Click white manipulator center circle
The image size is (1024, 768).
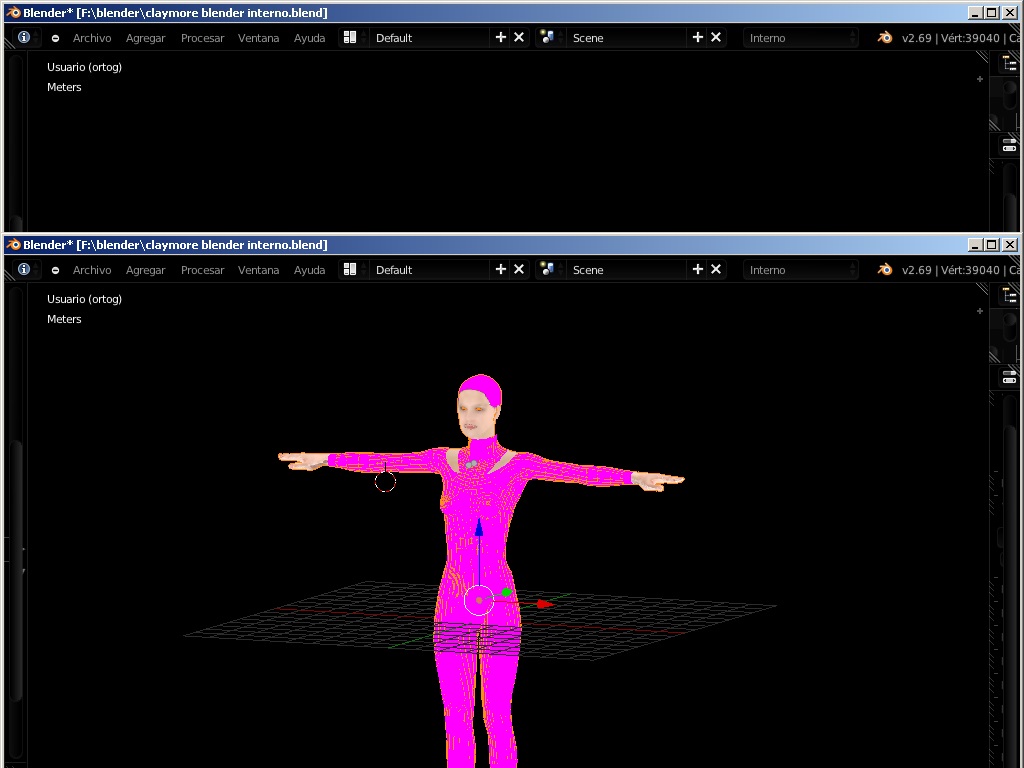point(479,600)
